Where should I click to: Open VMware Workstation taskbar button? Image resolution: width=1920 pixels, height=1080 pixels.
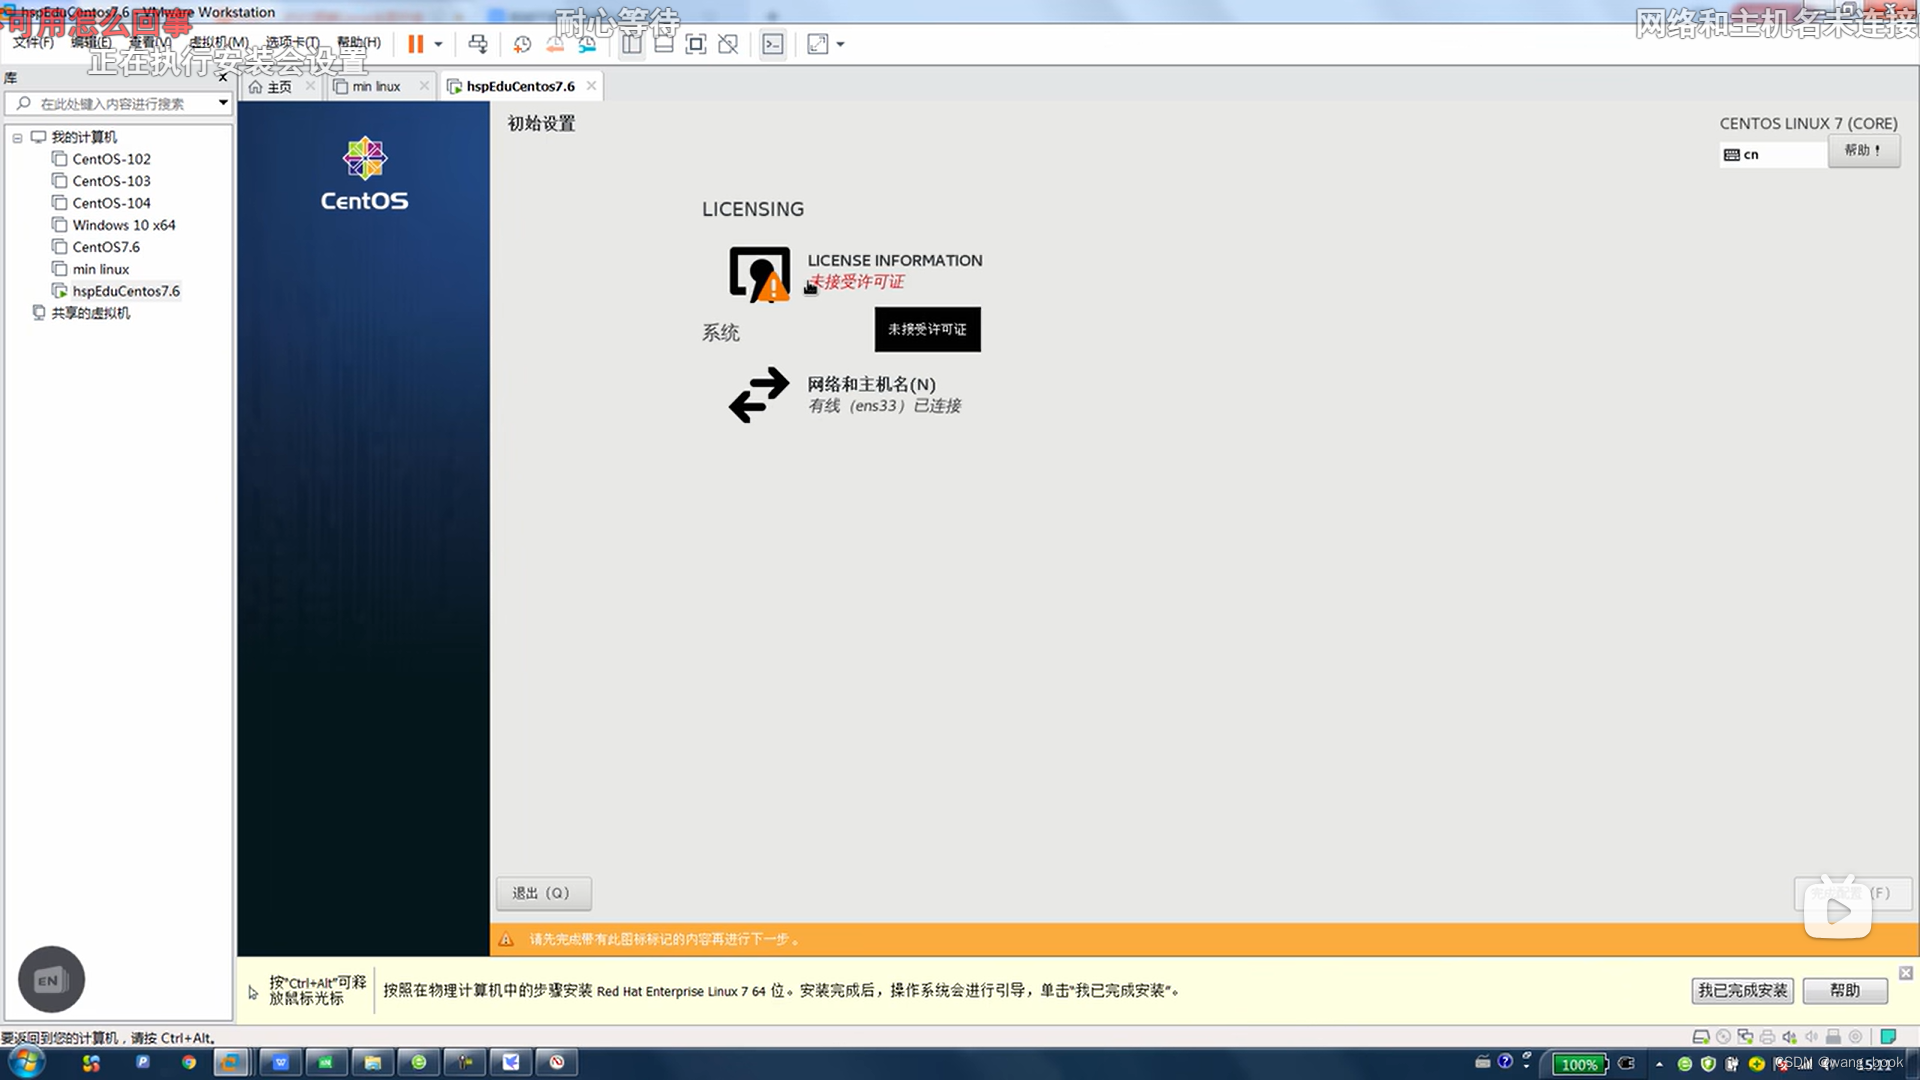pyautogui.click(x=231, y=1062)
